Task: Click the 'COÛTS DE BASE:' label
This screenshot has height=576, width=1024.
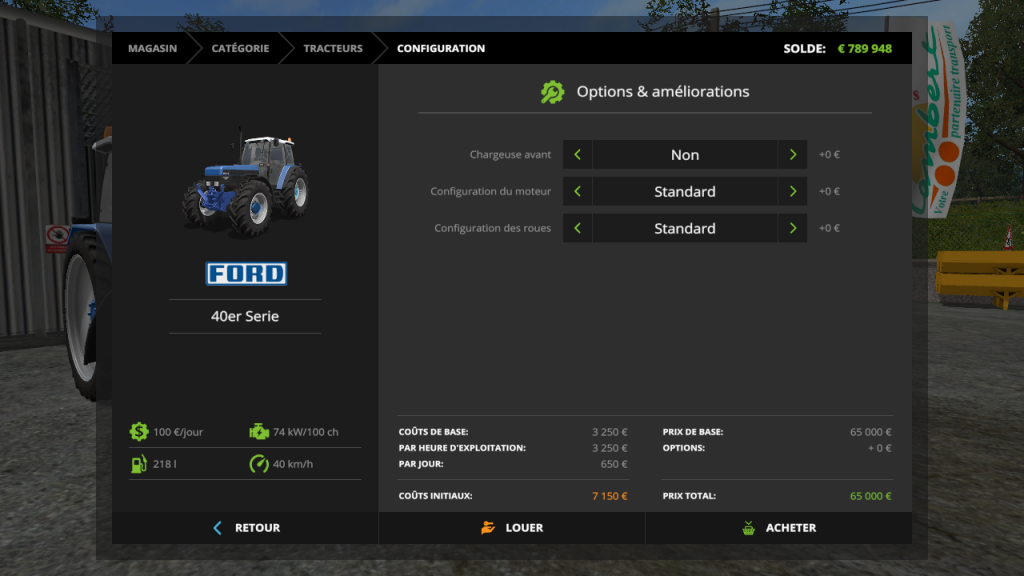Action: click(434, 432)
